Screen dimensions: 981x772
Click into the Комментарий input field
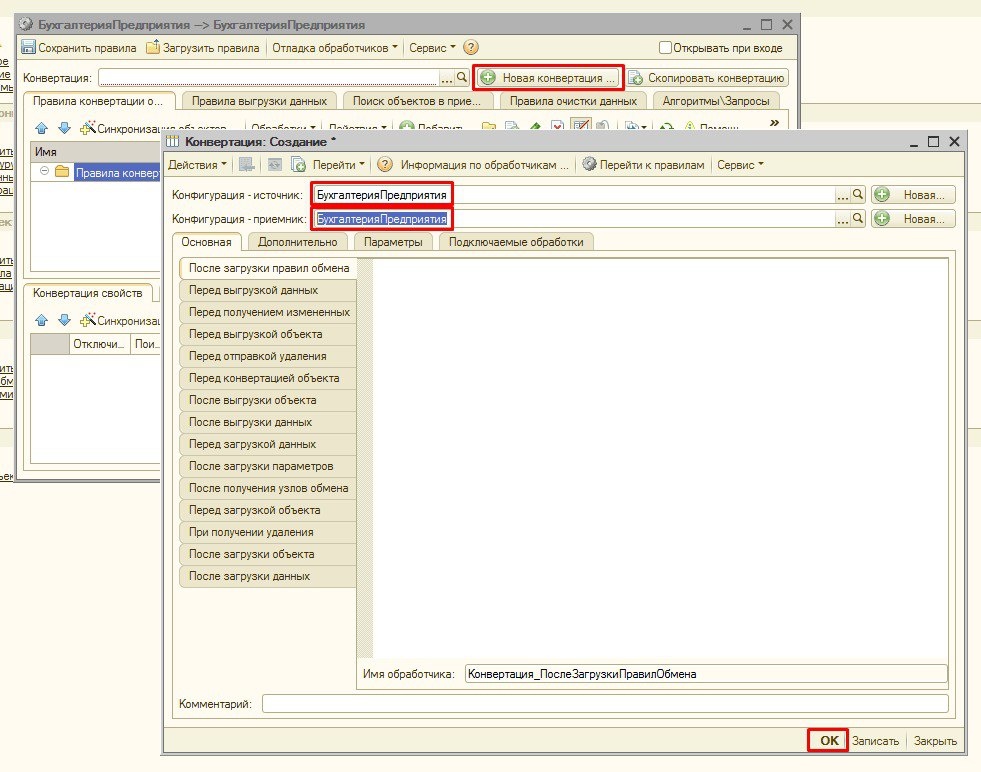pyautogui.click(x=605, y=704)
